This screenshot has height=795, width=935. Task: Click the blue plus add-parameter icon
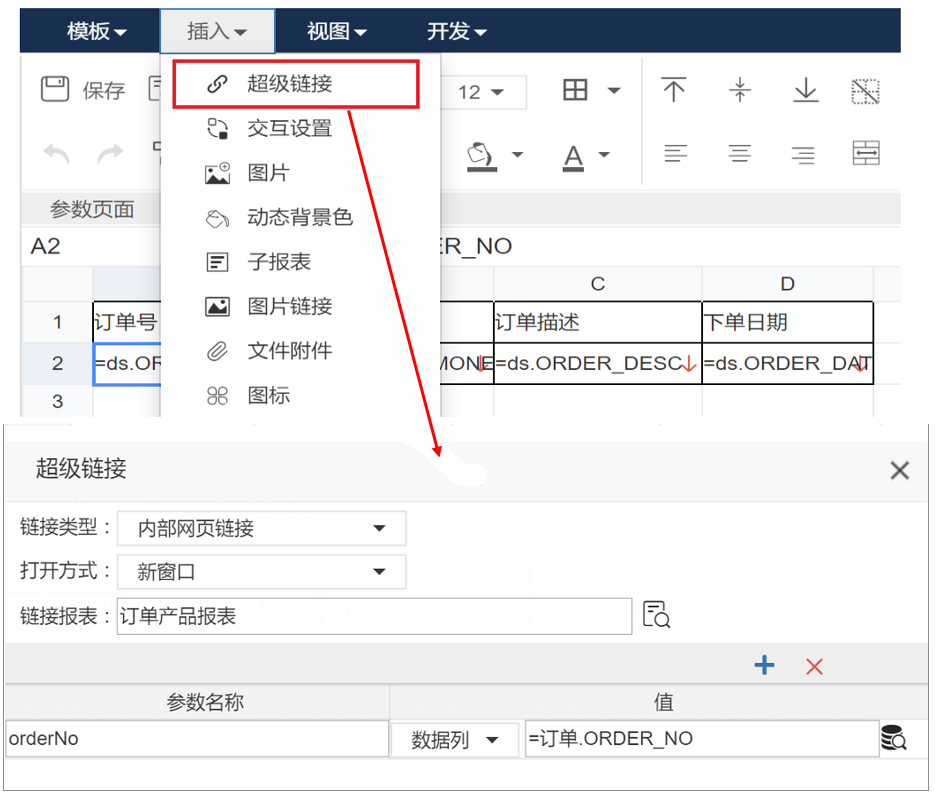pos(764,665)
